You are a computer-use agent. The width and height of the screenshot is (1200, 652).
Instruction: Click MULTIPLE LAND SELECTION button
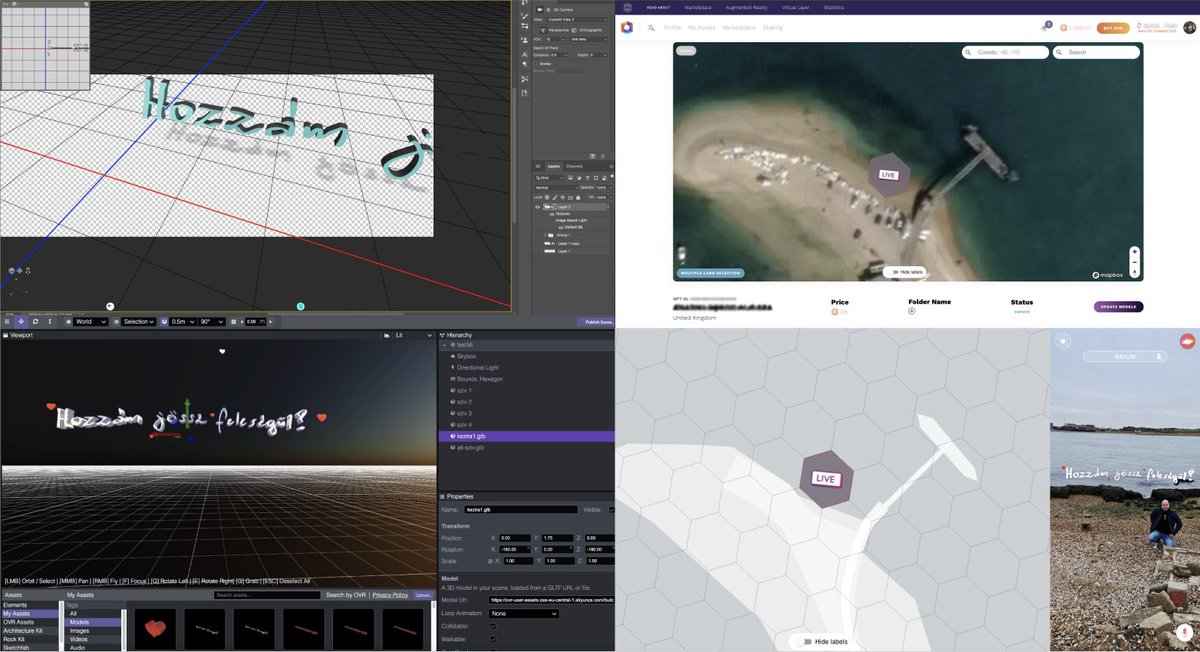pyautogui.click(x=709, y=272)
